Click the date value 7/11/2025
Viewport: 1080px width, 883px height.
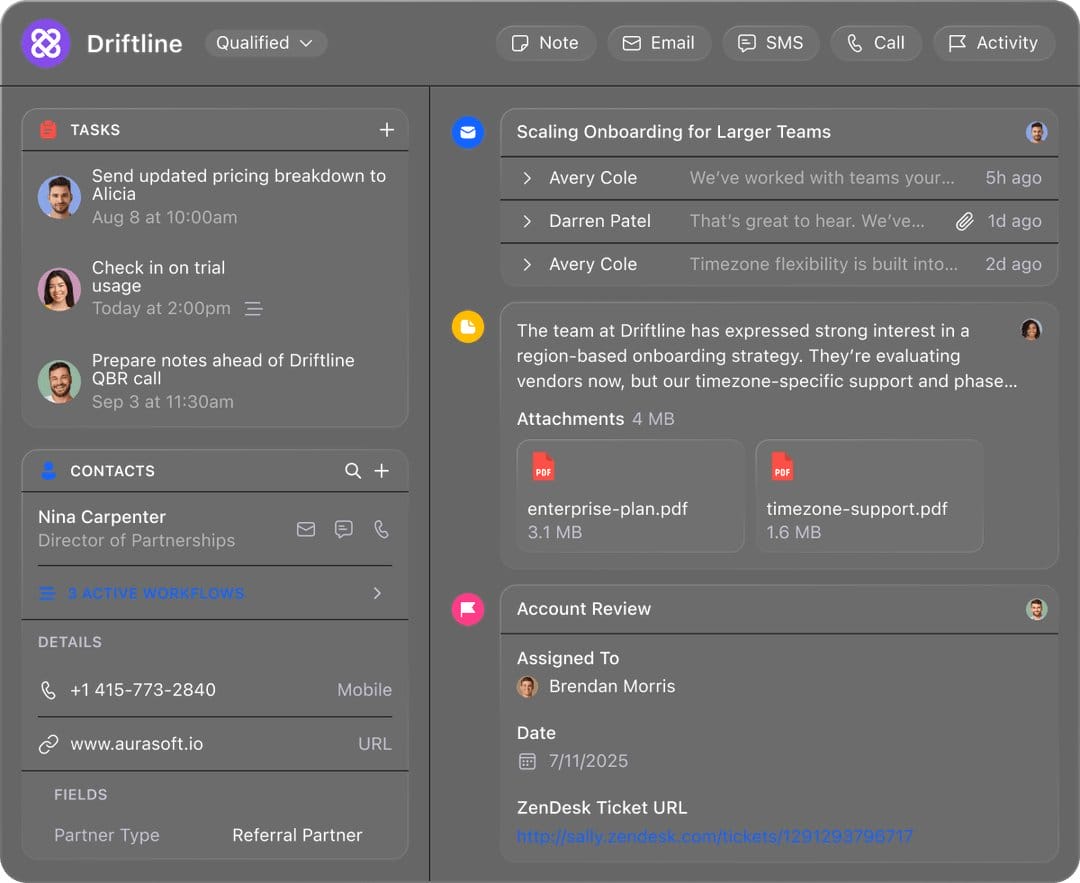(588, 761)
